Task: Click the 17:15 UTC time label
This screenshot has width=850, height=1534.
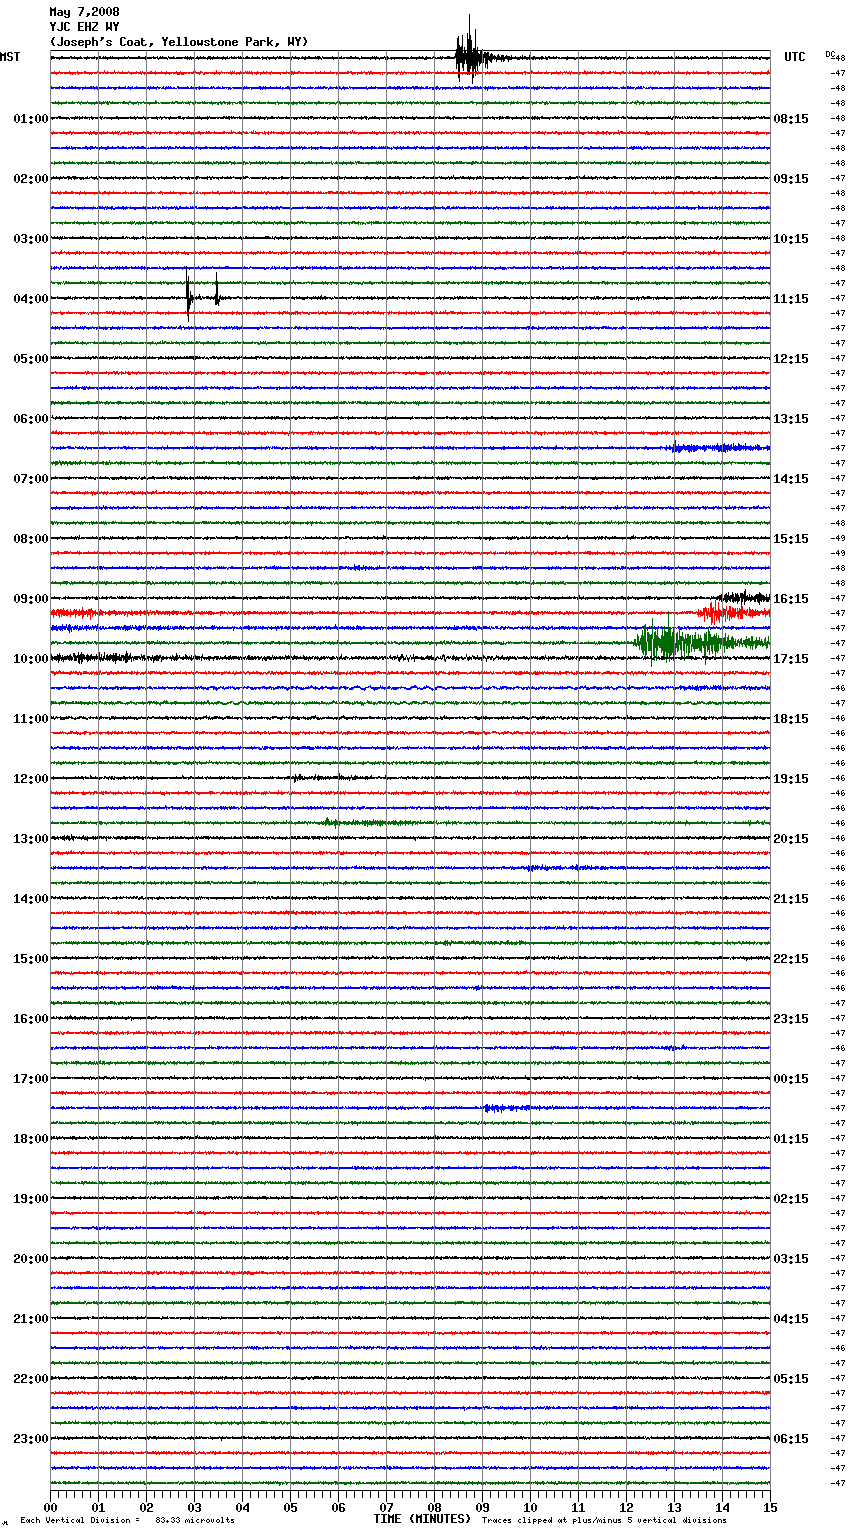Action: 791,659
